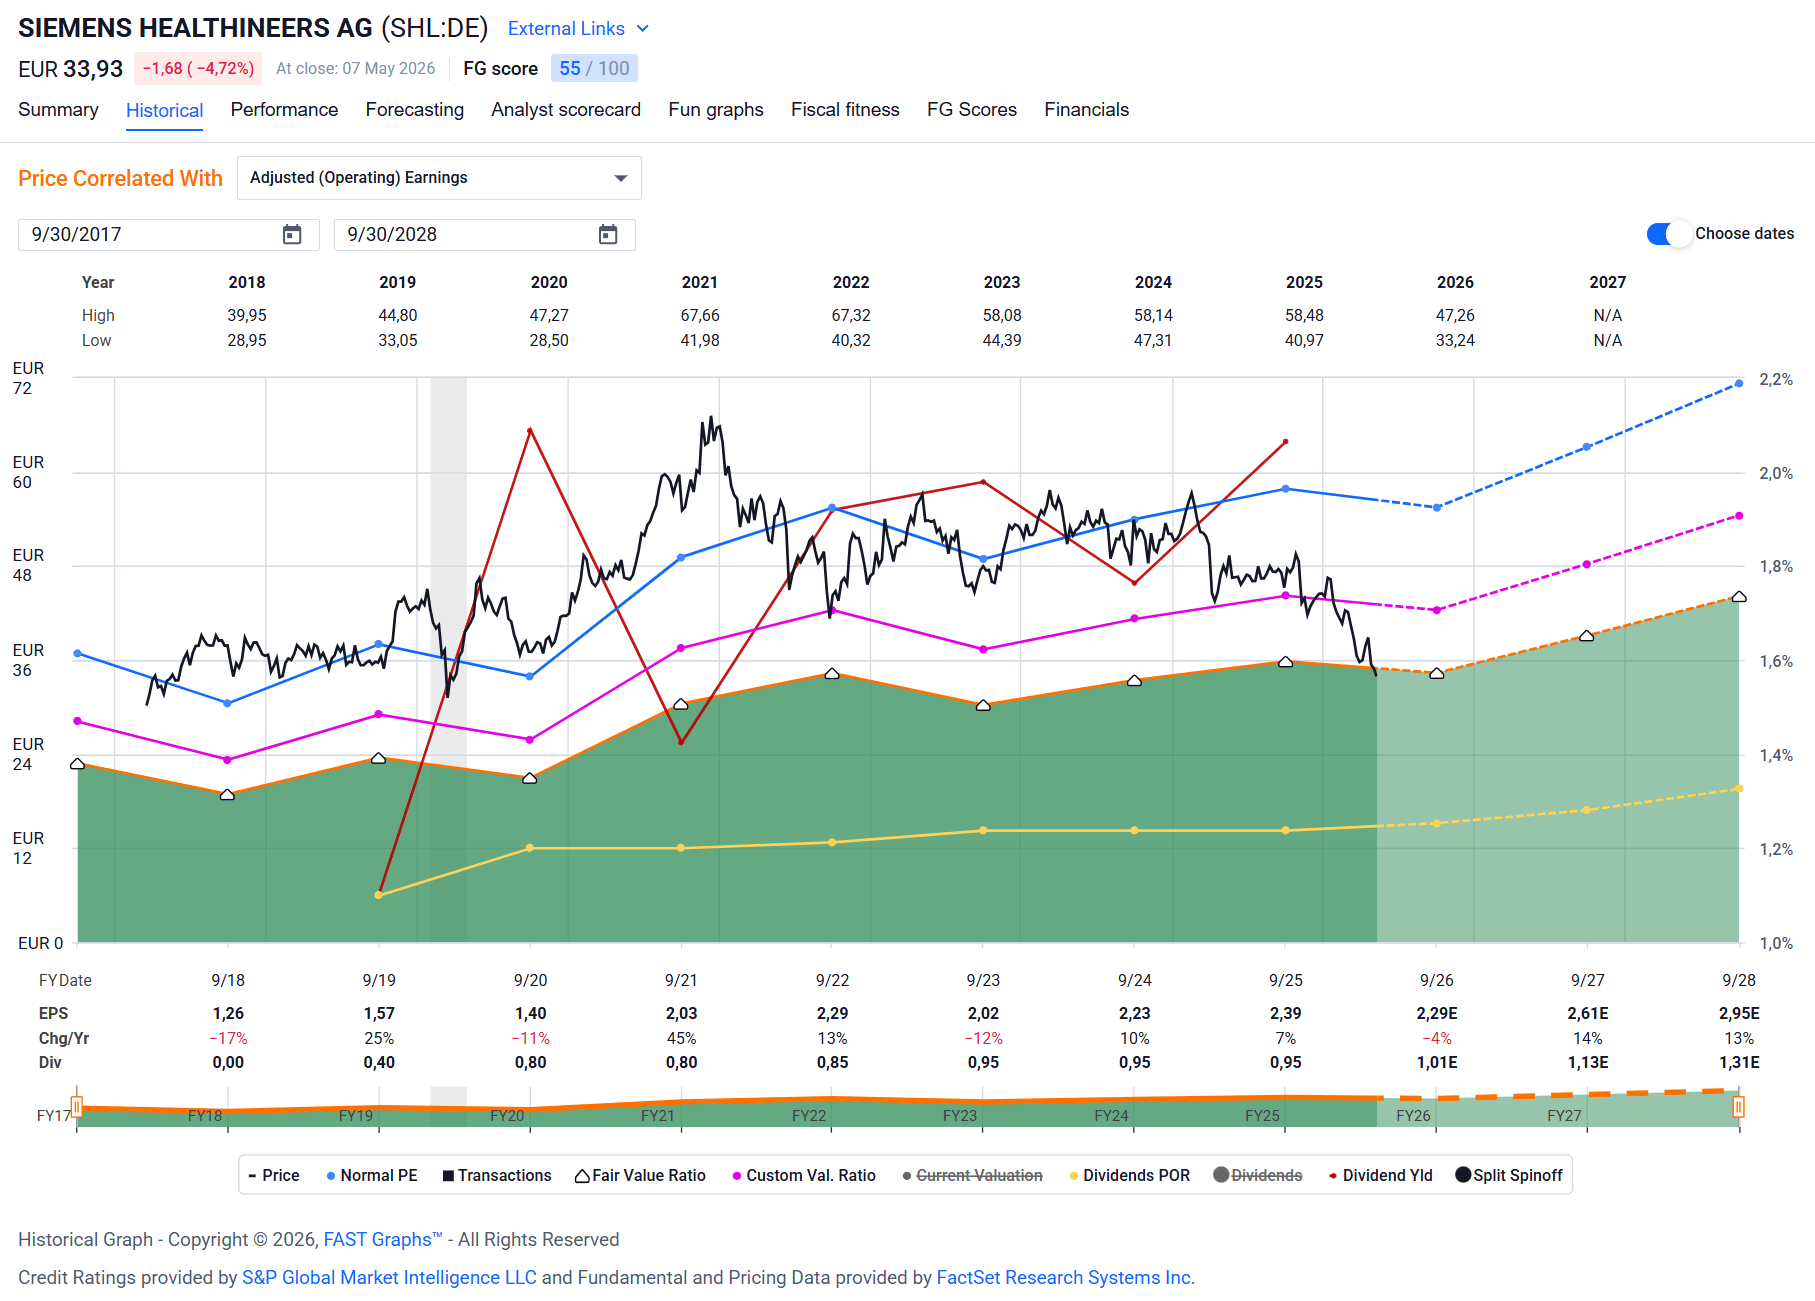Viewport: 1815px width, 1301px height.
Task: Hide the Dividend Yld line
Action: pos(1381,1175)
